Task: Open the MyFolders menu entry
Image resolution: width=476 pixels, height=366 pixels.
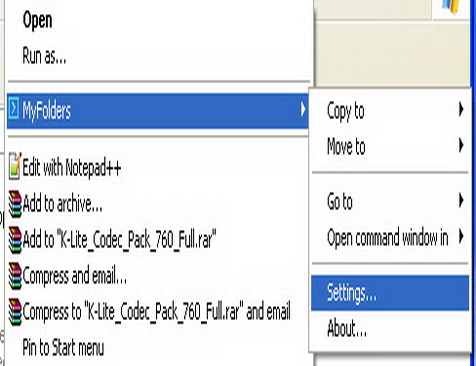Action: (x=157, y=111)
